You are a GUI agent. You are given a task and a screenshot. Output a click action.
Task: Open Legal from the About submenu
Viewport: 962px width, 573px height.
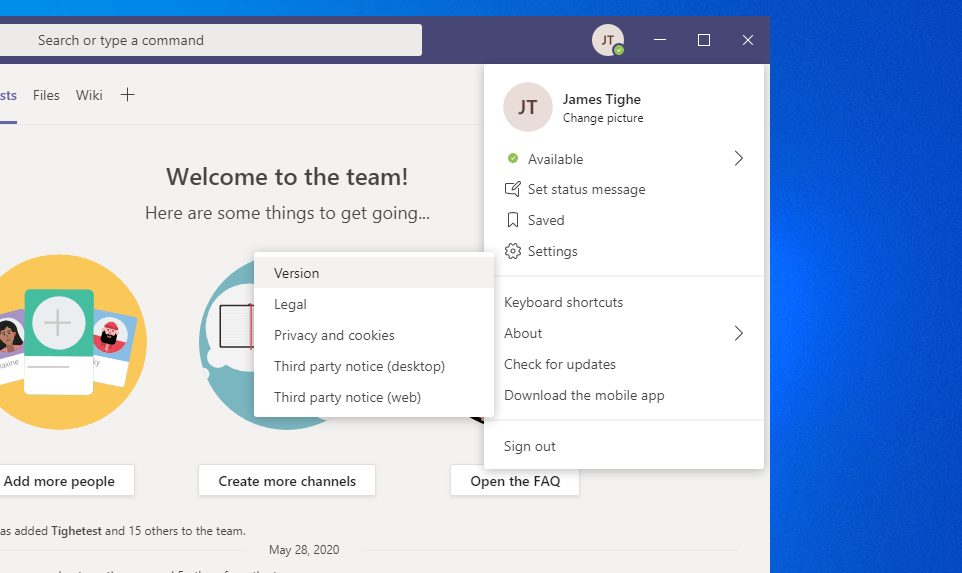coord(290,304)
